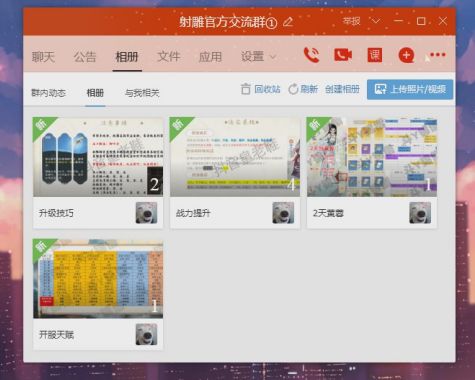
Task: Click 创建相册 to create album
Action: (342, 89)
